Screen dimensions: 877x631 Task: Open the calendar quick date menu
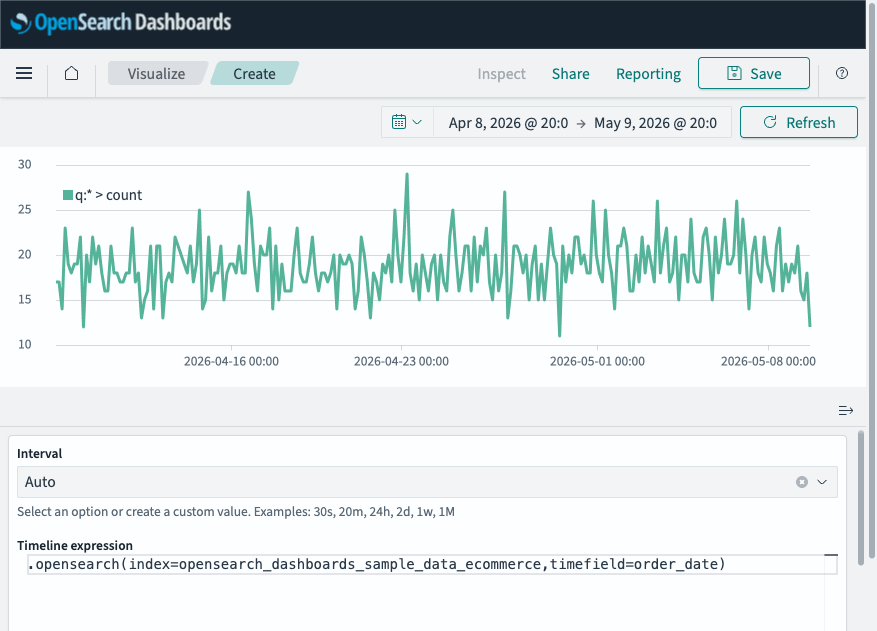(x=407, y=122)
